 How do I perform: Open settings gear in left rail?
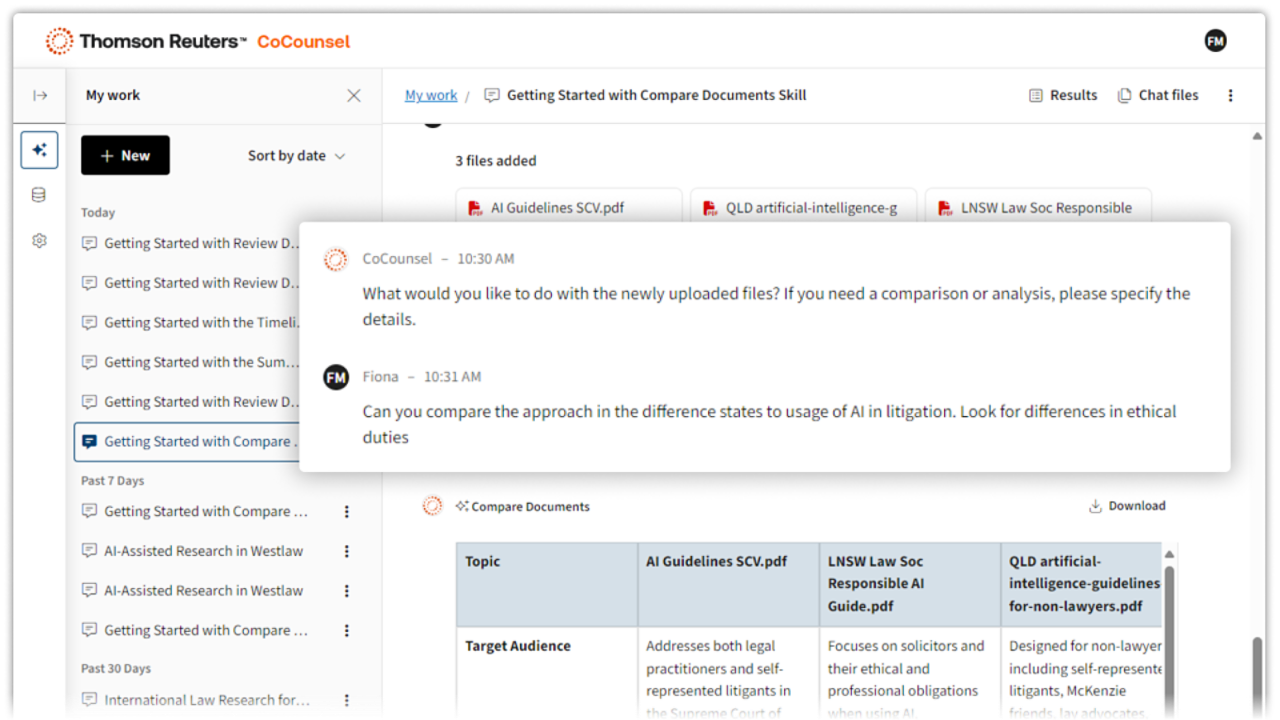pos(39,241)
